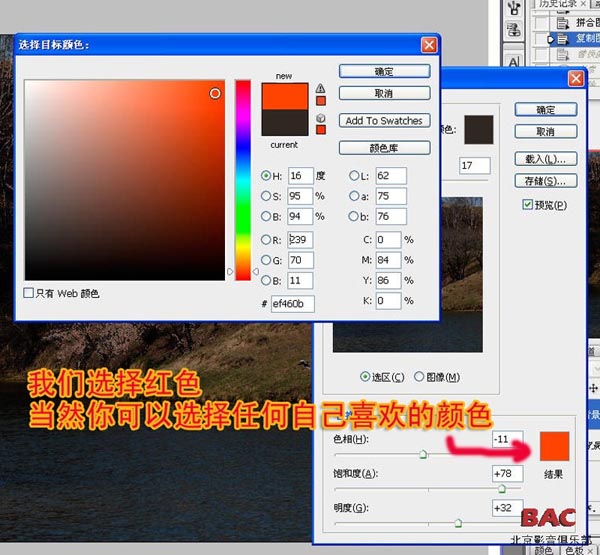Click the Add To Swatches button
This screenshot has height=555, width=600.
385,121
